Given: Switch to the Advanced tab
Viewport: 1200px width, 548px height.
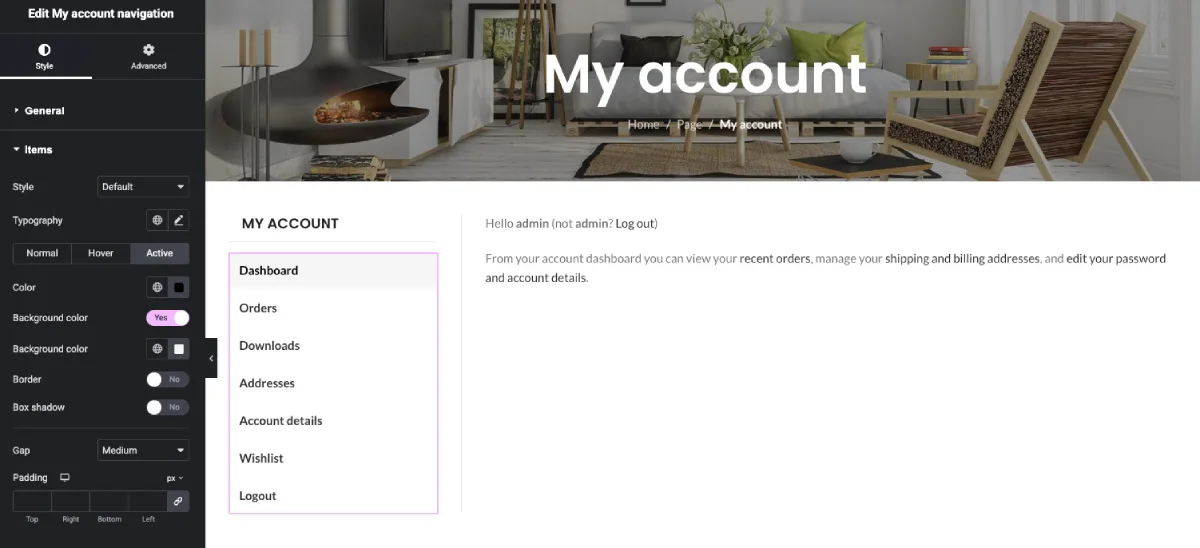Looking at the screenshot, I should click(148, 56).
